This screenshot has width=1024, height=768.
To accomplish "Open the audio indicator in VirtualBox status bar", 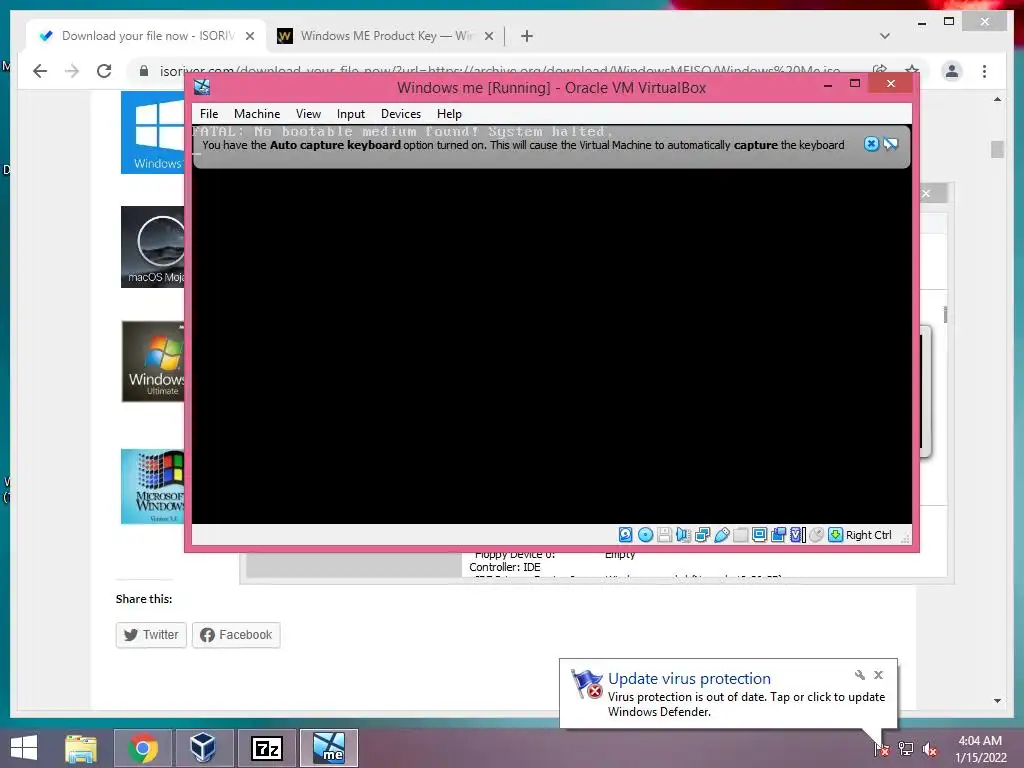I will tap(683, 535).
